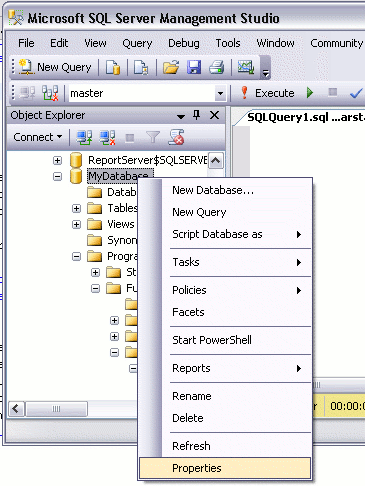The width and height of the screenshot is (365, 486).
Task: Select Delete in context menu
Action: pyautogui.click(x=225, y=418)
